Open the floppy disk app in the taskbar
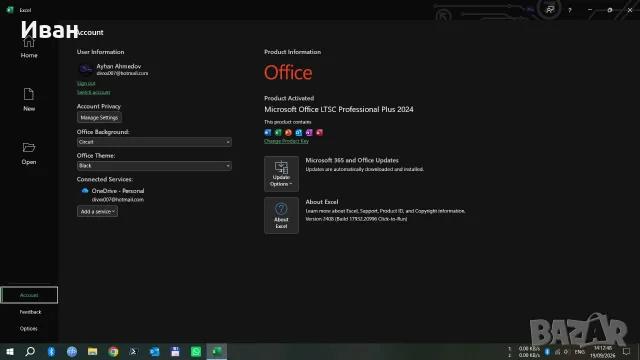This screenshot has height=360, width=640. pos(175,351)
